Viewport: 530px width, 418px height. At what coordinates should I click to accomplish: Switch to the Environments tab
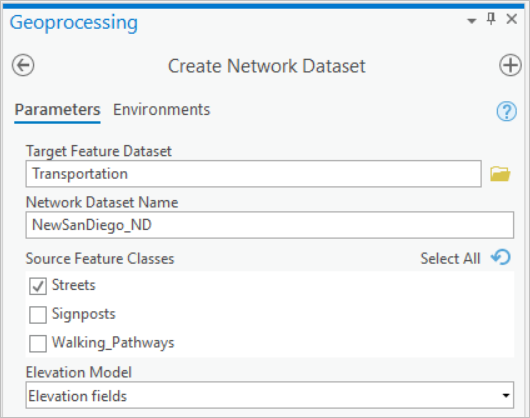click(162, 110)
